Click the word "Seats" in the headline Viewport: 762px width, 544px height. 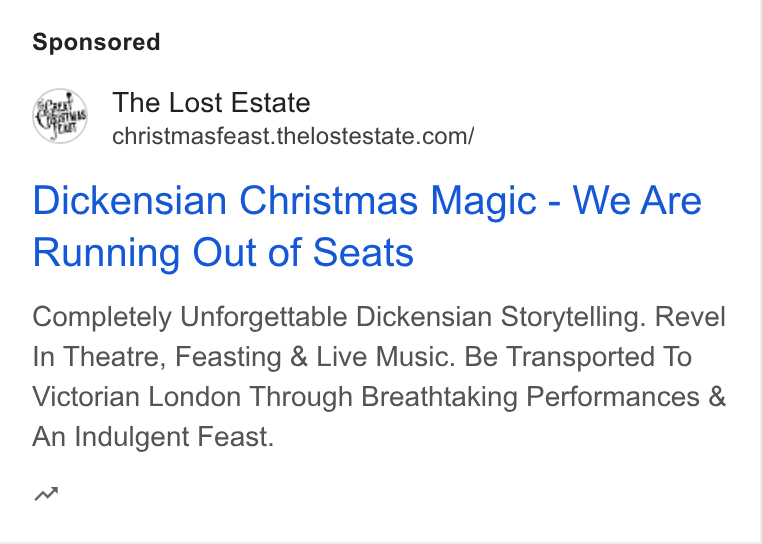click(x=363, y=252)
